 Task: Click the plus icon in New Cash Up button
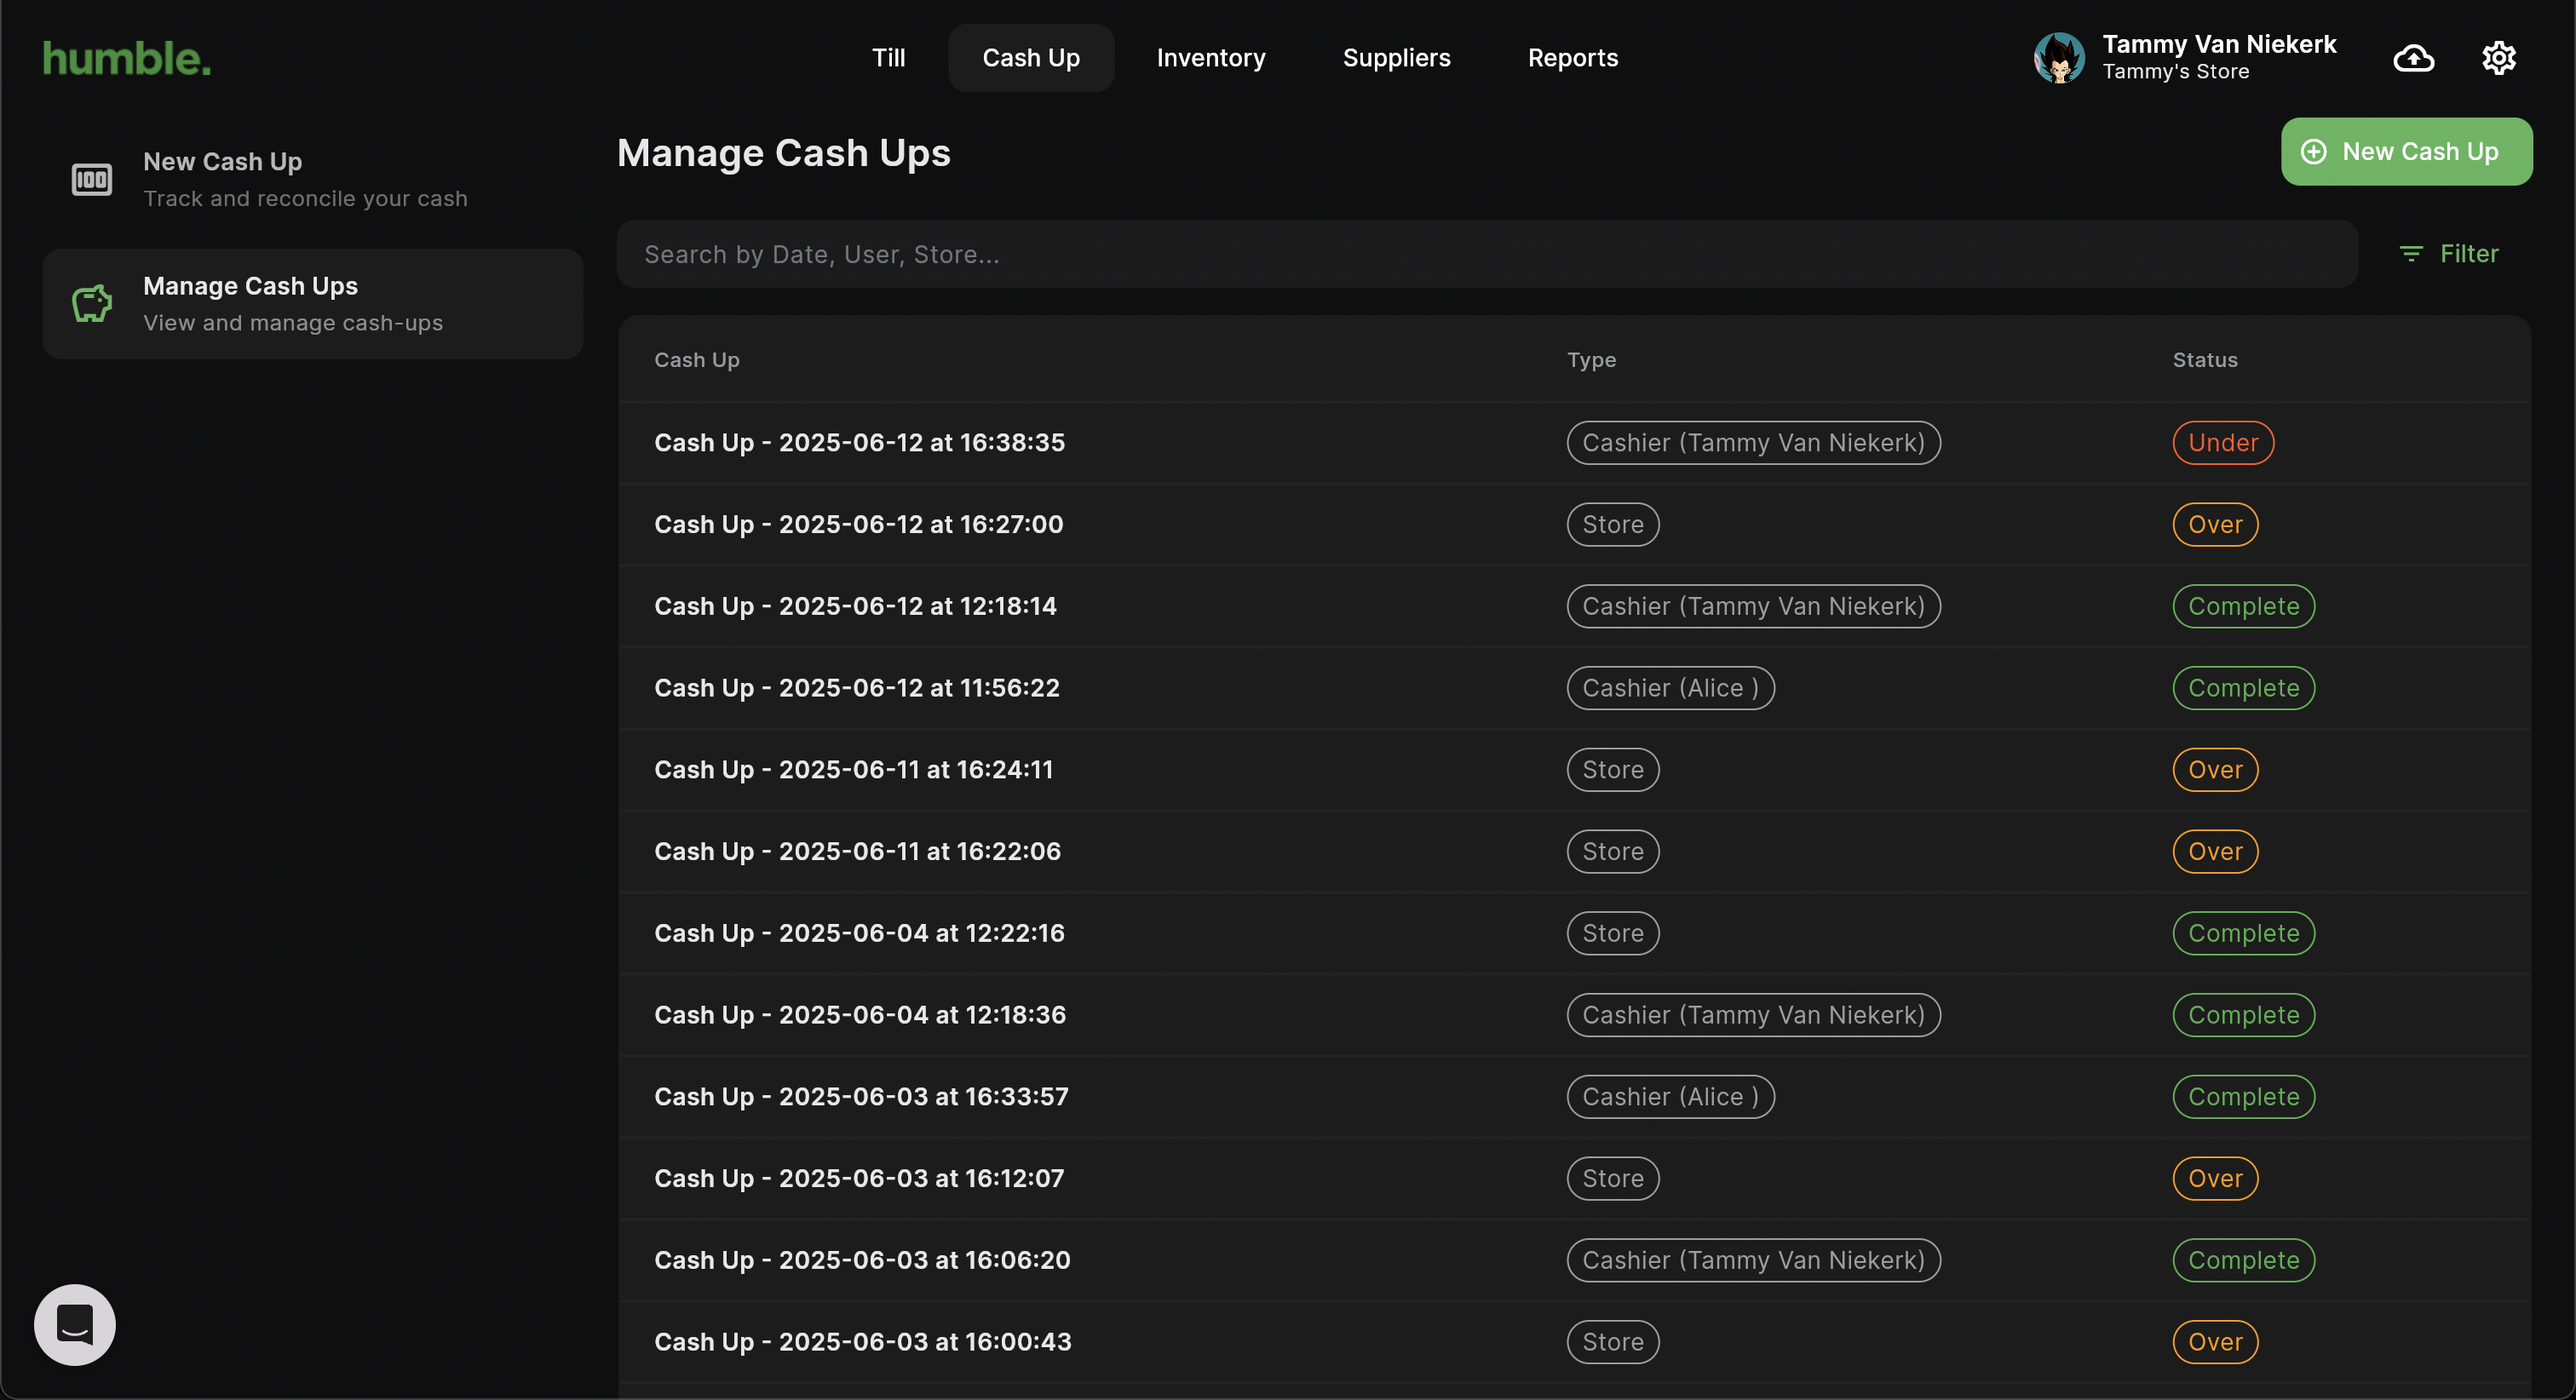[2313, 152]
